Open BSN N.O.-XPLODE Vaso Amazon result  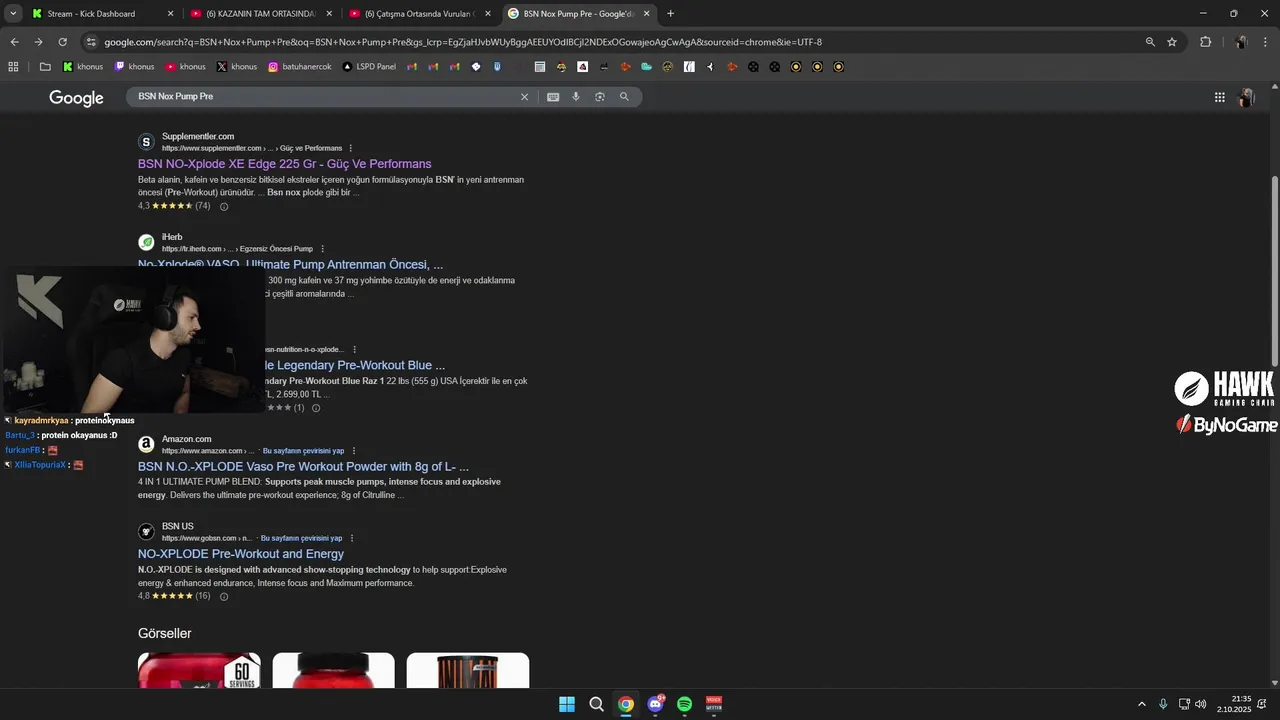click(303, 467)
